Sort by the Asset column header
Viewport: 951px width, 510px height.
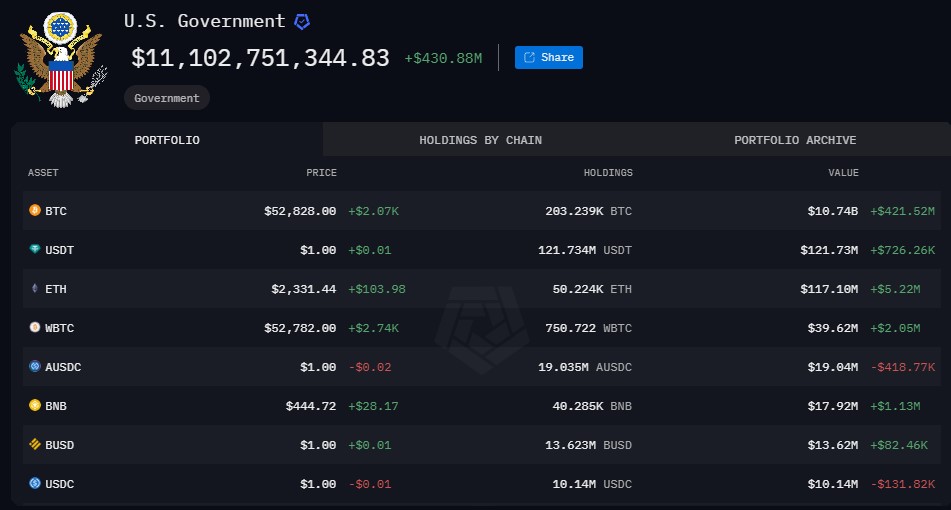(43, 173)
